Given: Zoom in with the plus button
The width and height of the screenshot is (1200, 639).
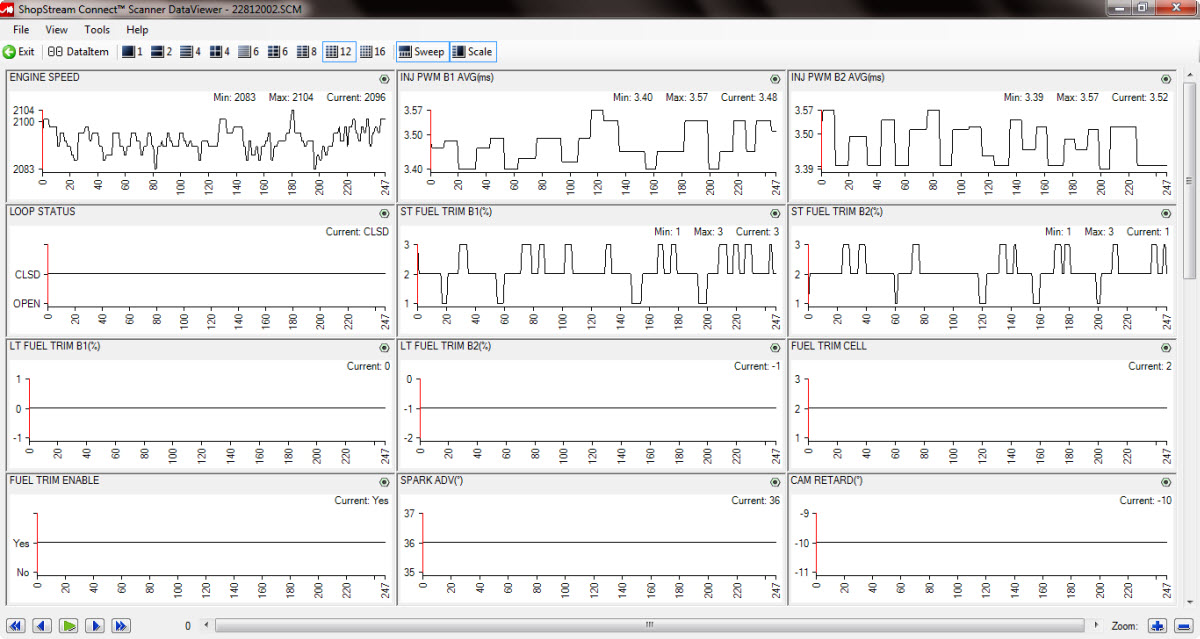Looking at the screenshot, I should (x=1158, y=625).
